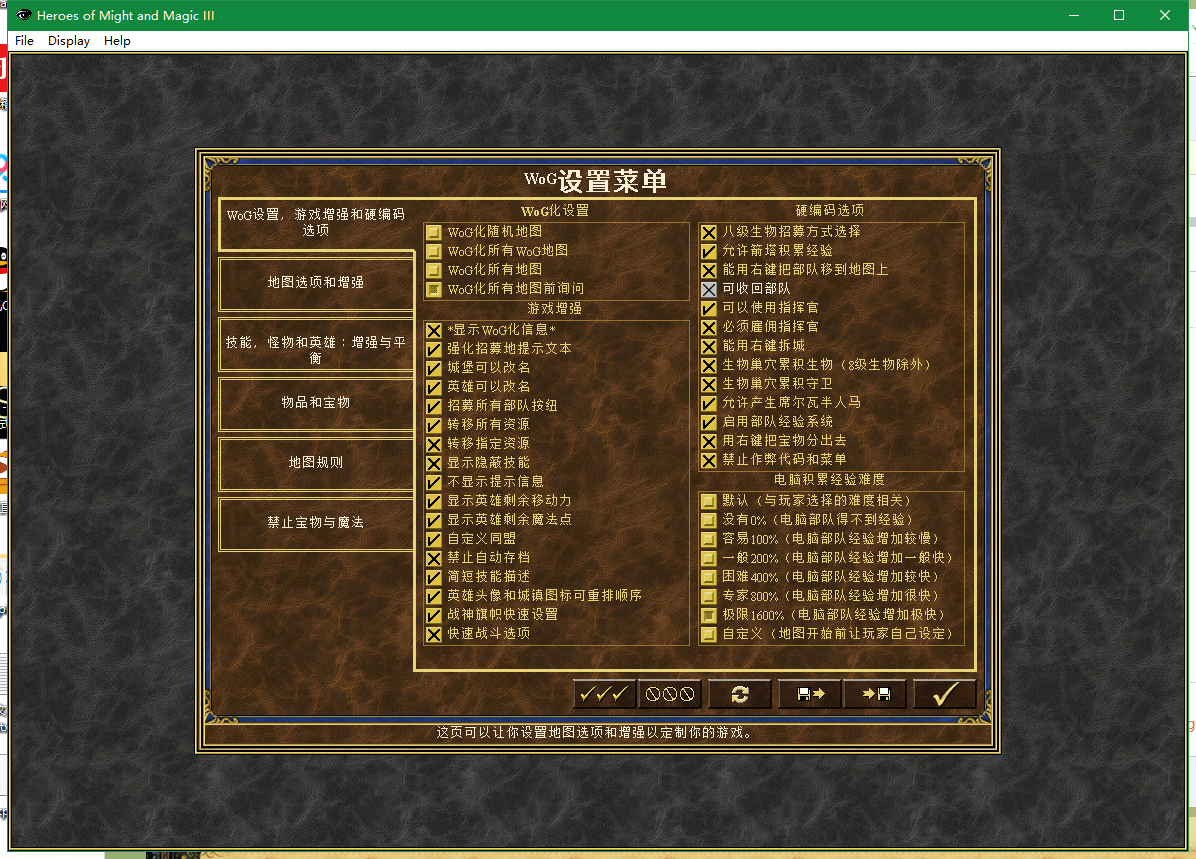The height and width of the screenshot is (859, 1196).
Task: Toggle 战神旗帜快速设置 checkbox
Action: coord(434,615)
